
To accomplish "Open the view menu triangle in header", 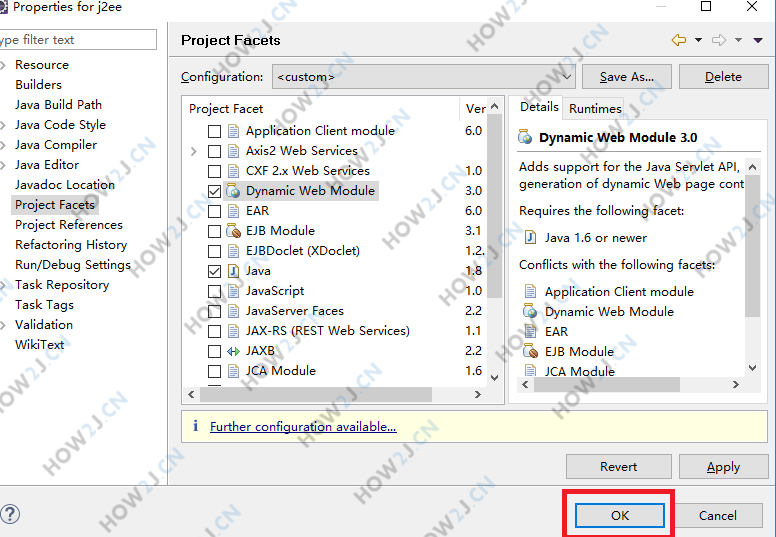I will 758,40.
